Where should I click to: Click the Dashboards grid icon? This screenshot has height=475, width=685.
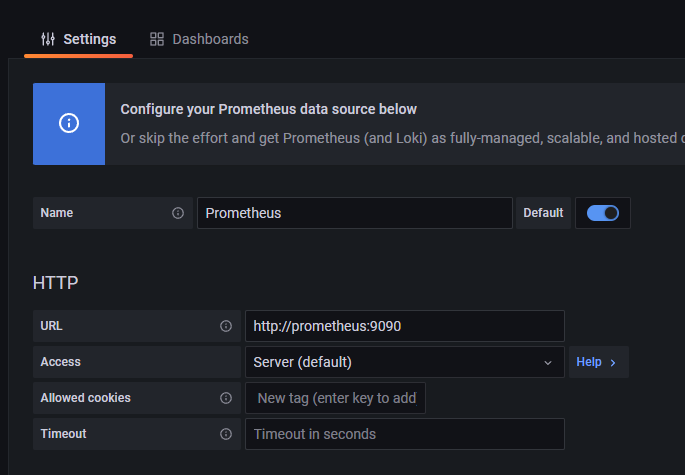tap(156, 39)
